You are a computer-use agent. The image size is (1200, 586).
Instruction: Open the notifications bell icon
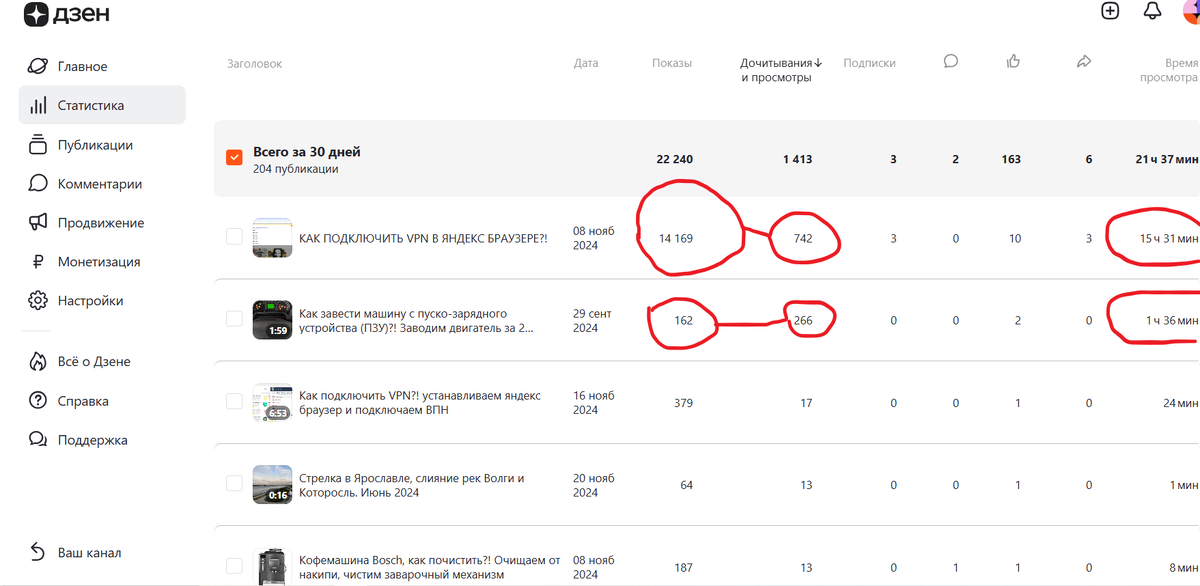point(1152,11)
